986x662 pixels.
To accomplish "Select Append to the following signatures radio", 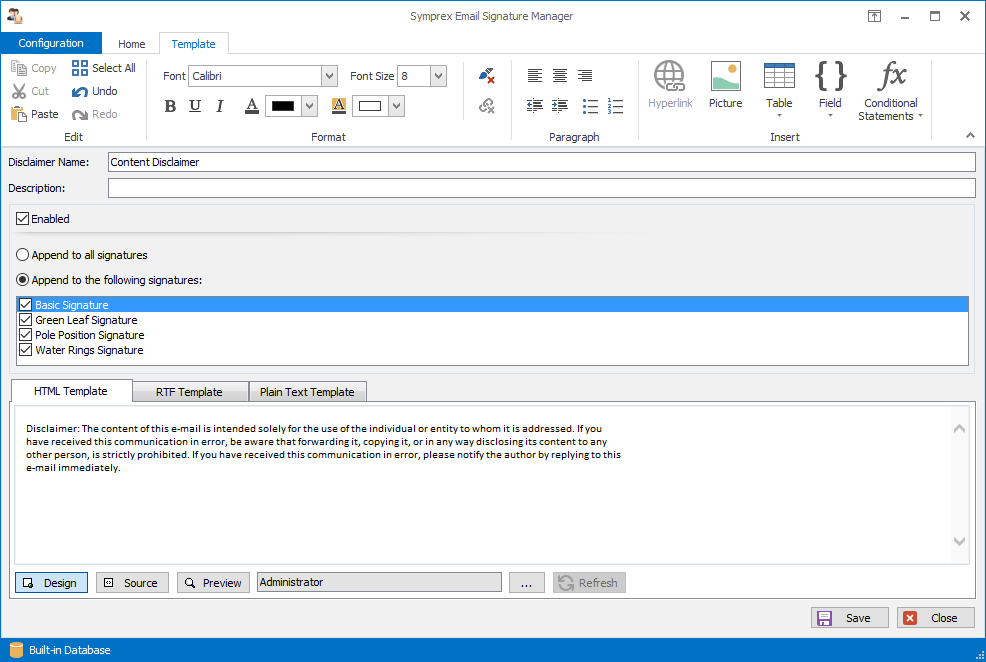I will point(23,280).
